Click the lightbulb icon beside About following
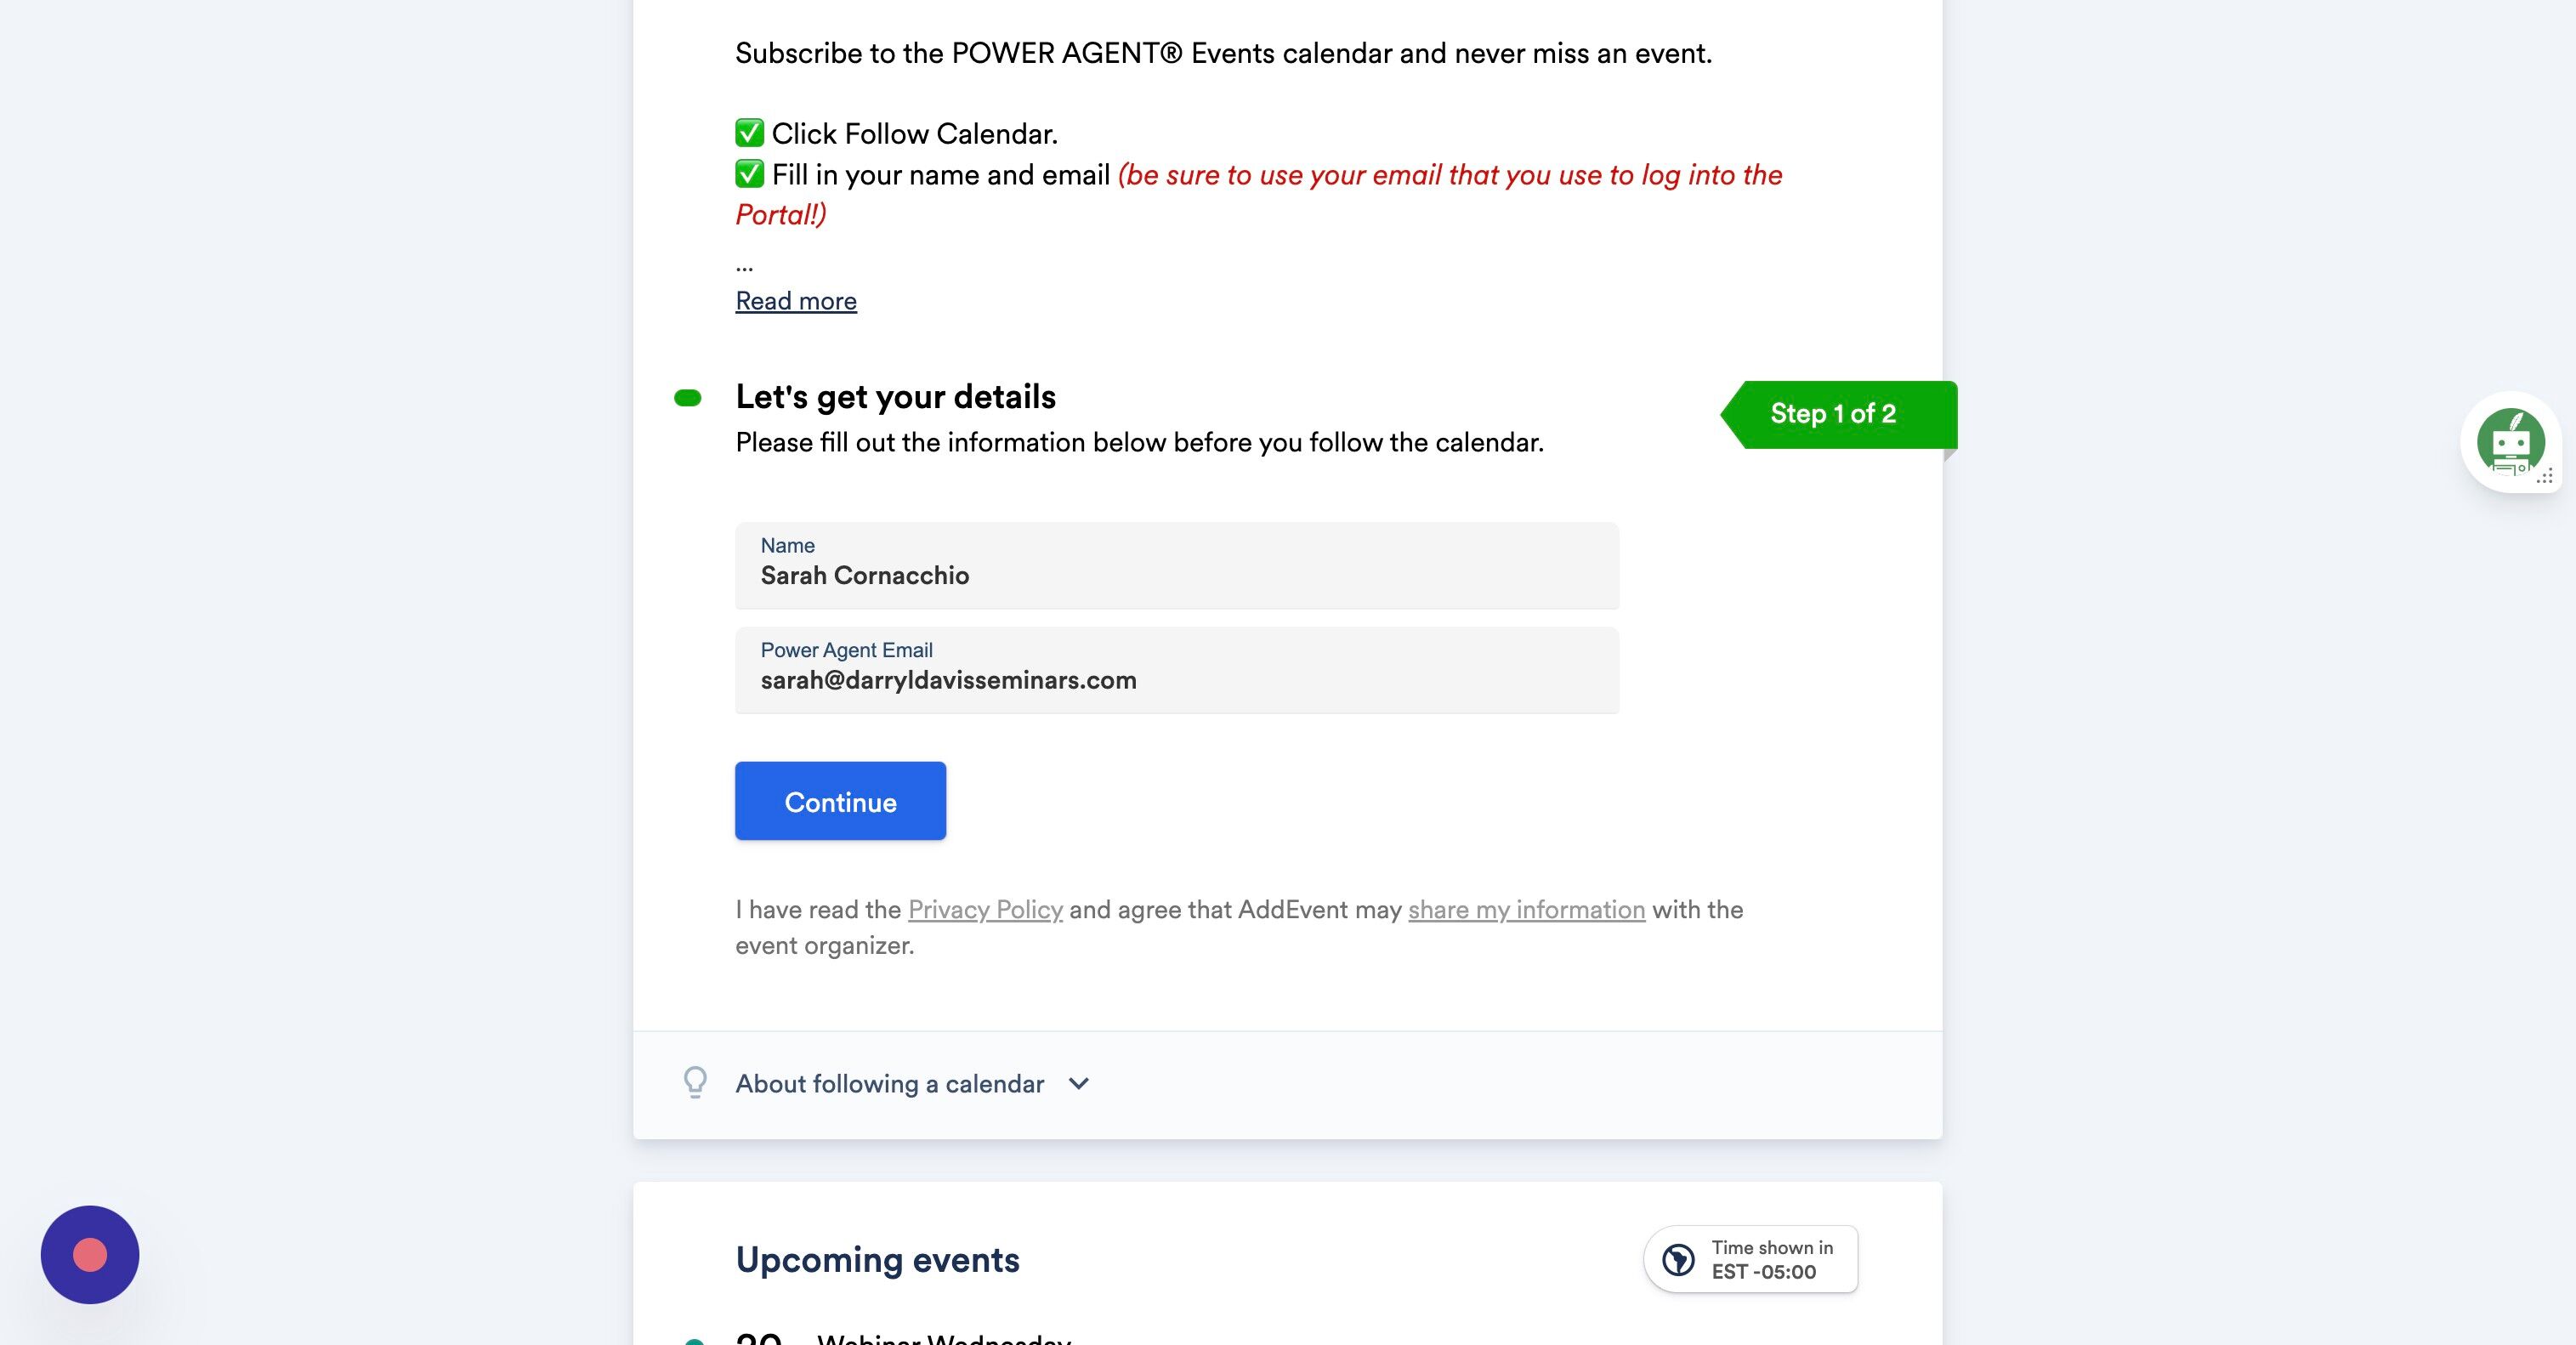Image resolution: width=2576 pixels, height=1345 pixels. (695, 1082)
